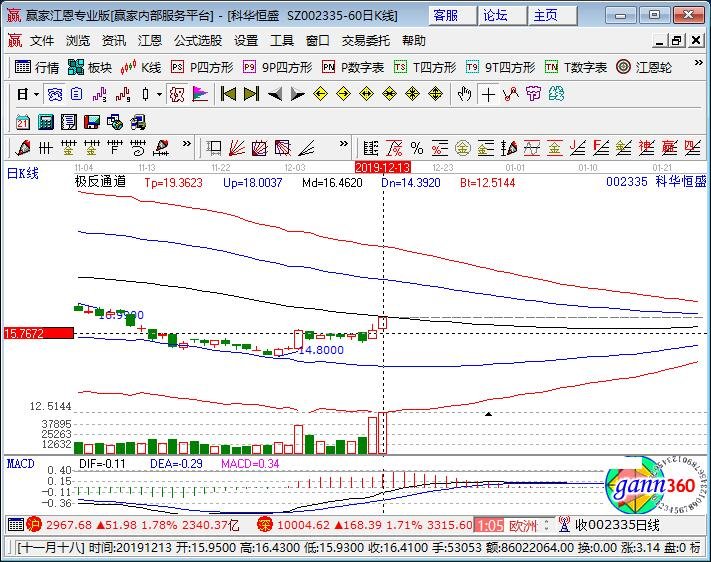Open the 江恩 menu

tap(150, 41)
